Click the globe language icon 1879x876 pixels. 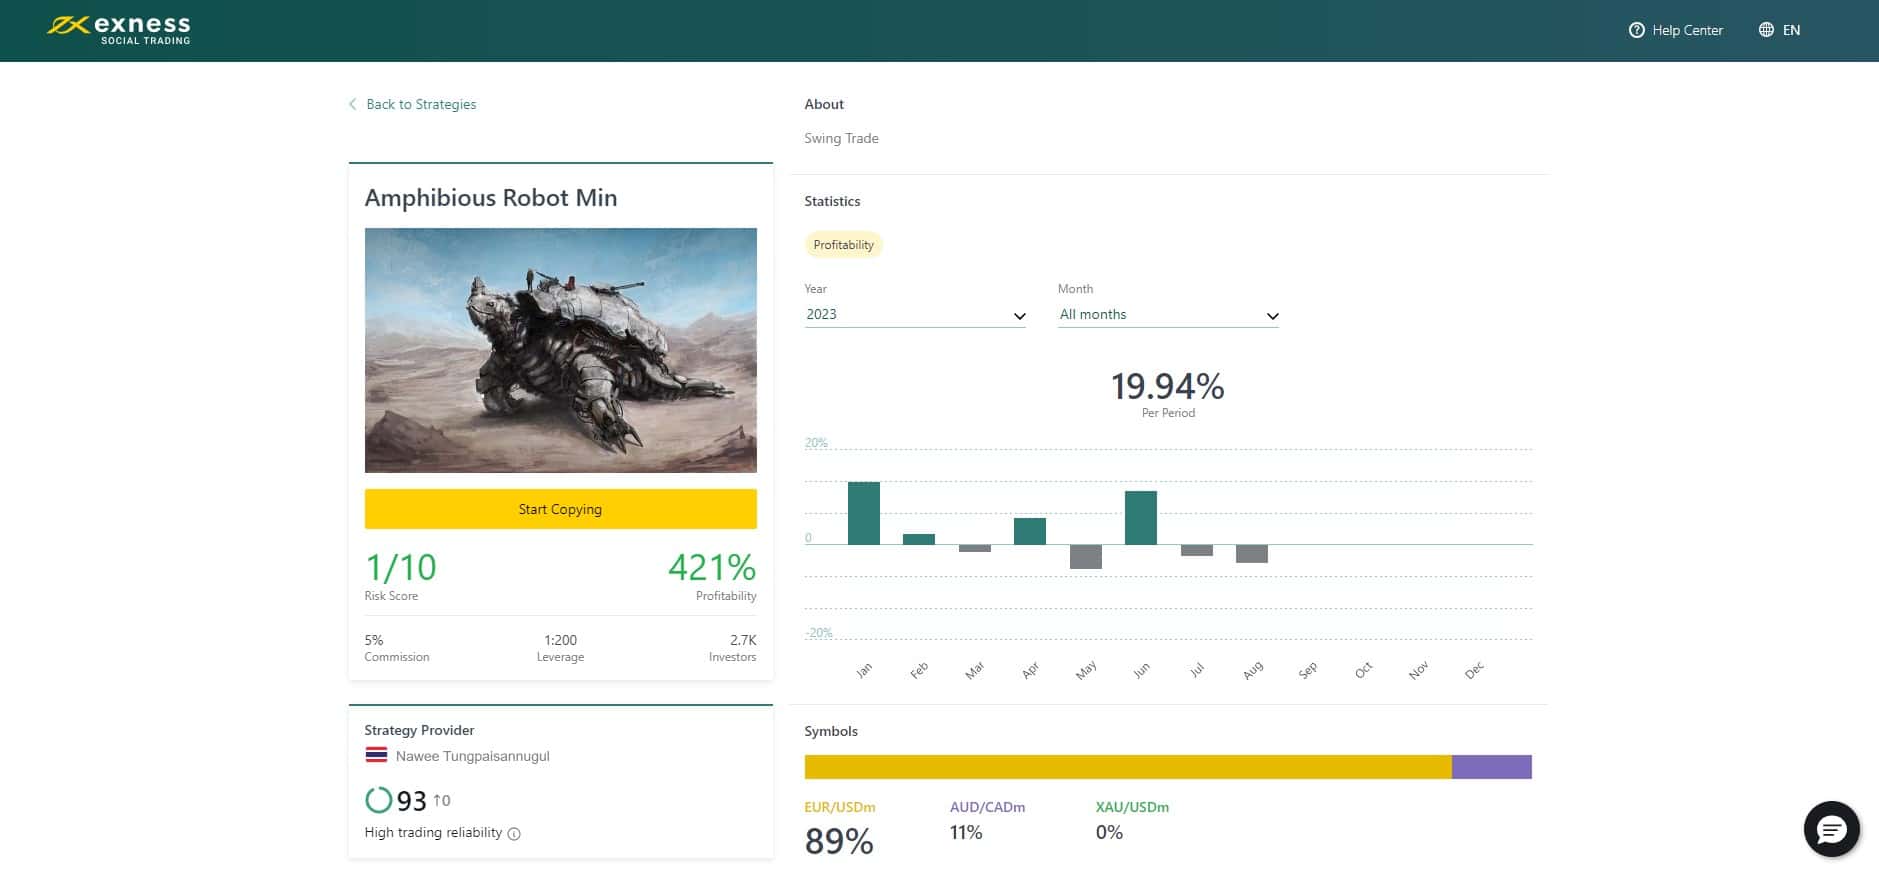(1766, 30)
